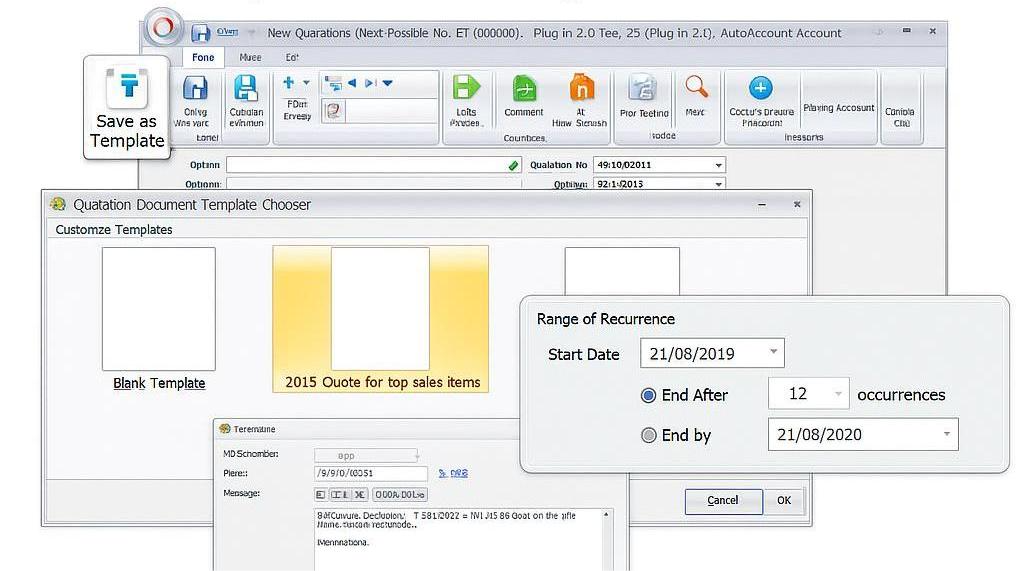The height and width of the screenshot is (571, 1024).
Task: Click the Blank Template label link
Action: (x=159, y=383)
